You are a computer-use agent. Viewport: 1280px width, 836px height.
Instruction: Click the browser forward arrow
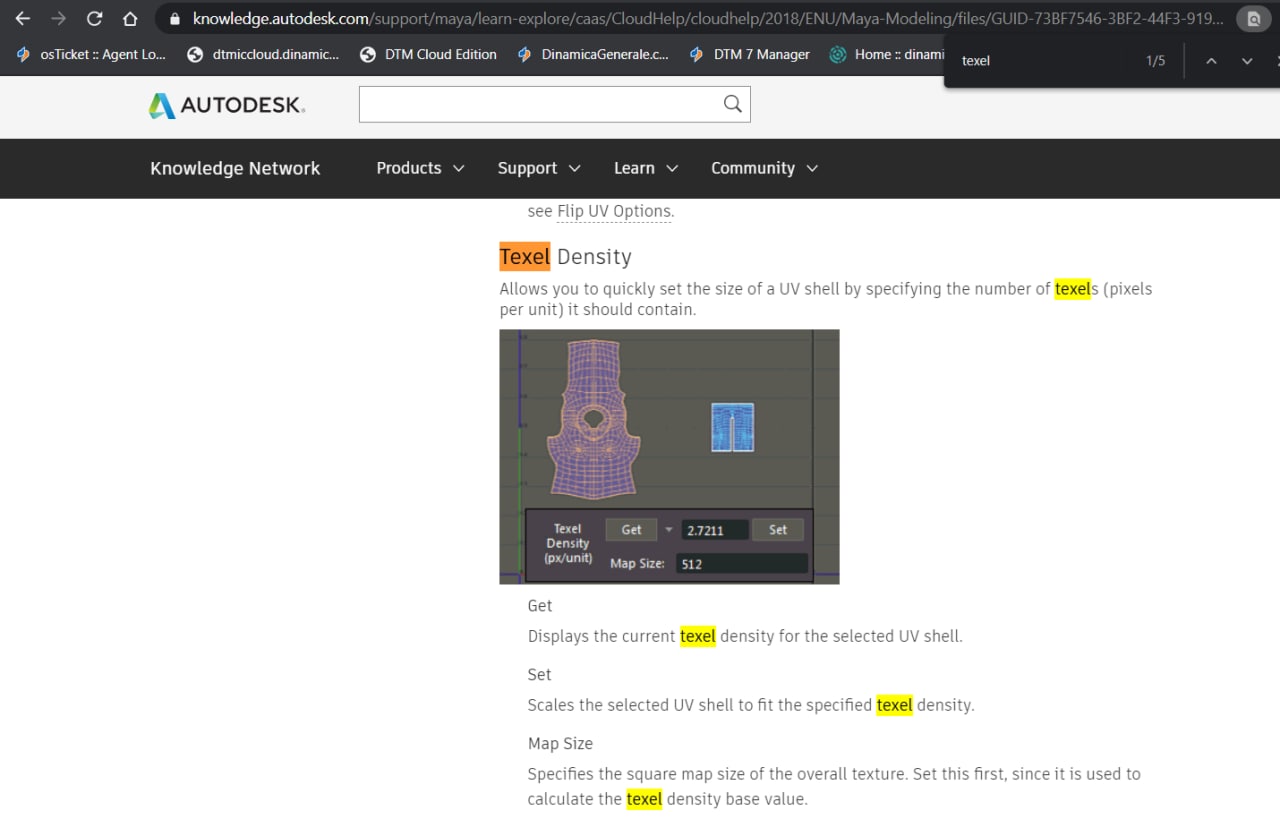click(58, 18)
